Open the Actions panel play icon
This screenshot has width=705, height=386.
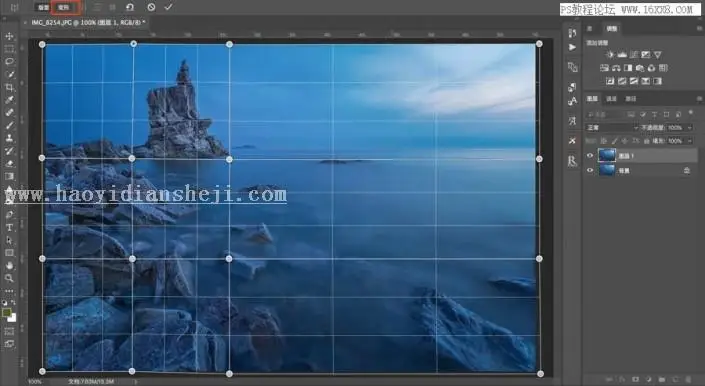pyautogui.click(x=572, y=47)
